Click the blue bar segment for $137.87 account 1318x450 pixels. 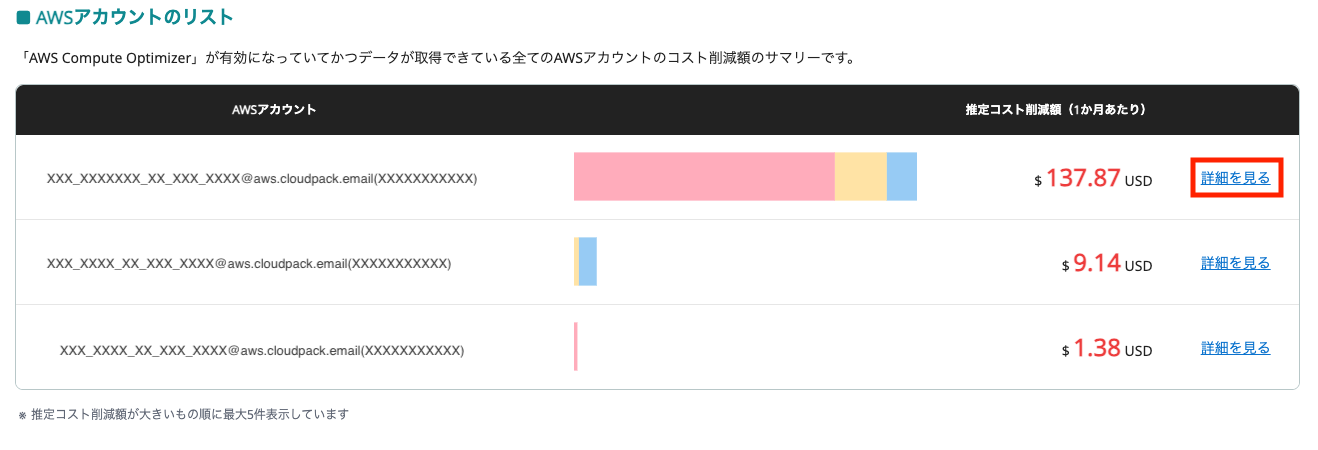click(x=901, y=177)
